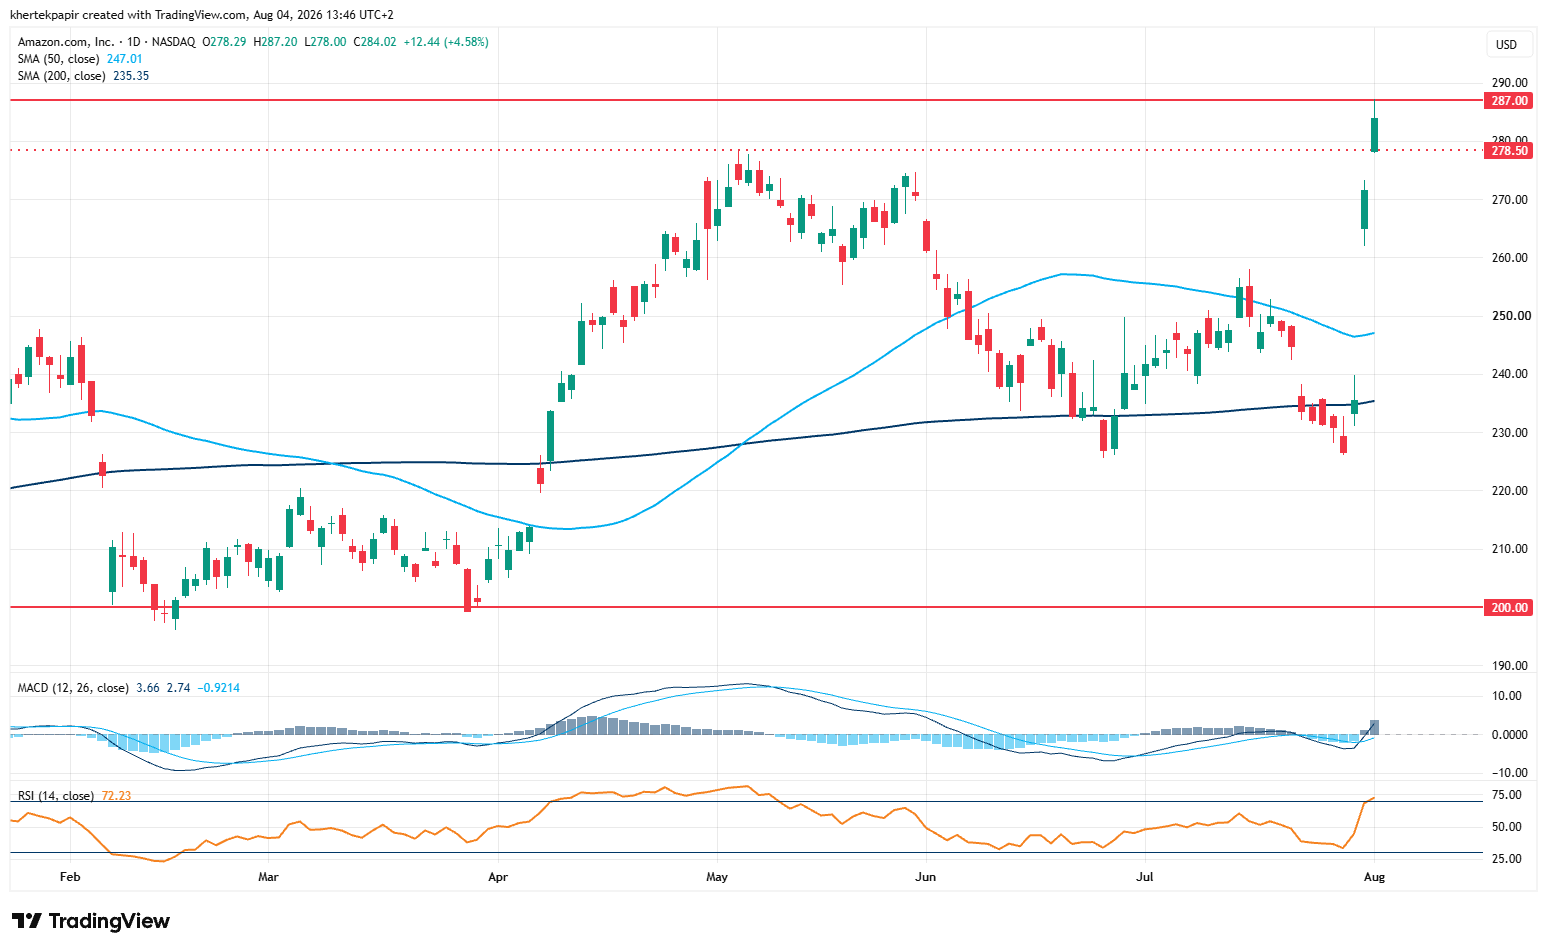
Task: Click the 220.00 price axis label
Action: tap(1509, 491)
